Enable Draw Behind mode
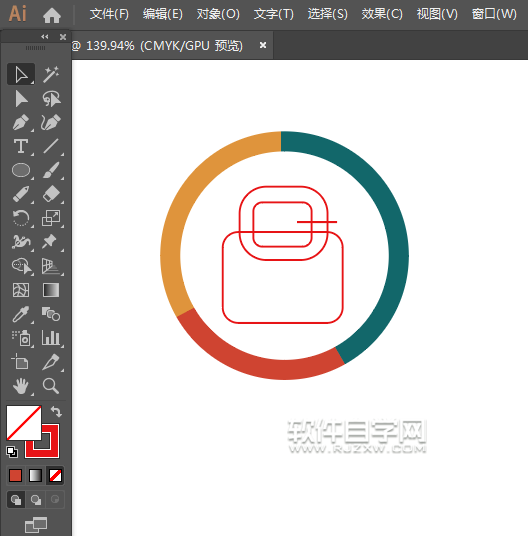Screen dimensions: 528x536 [x=36, y=500]
